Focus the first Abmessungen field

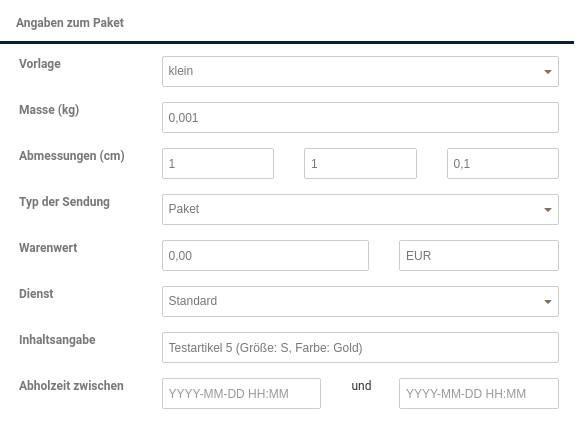[x=218, y=164]
